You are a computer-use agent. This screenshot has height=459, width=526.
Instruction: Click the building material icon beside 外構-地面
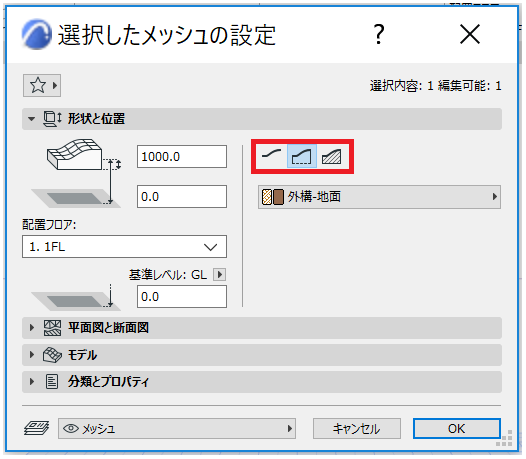click(272, 197)
